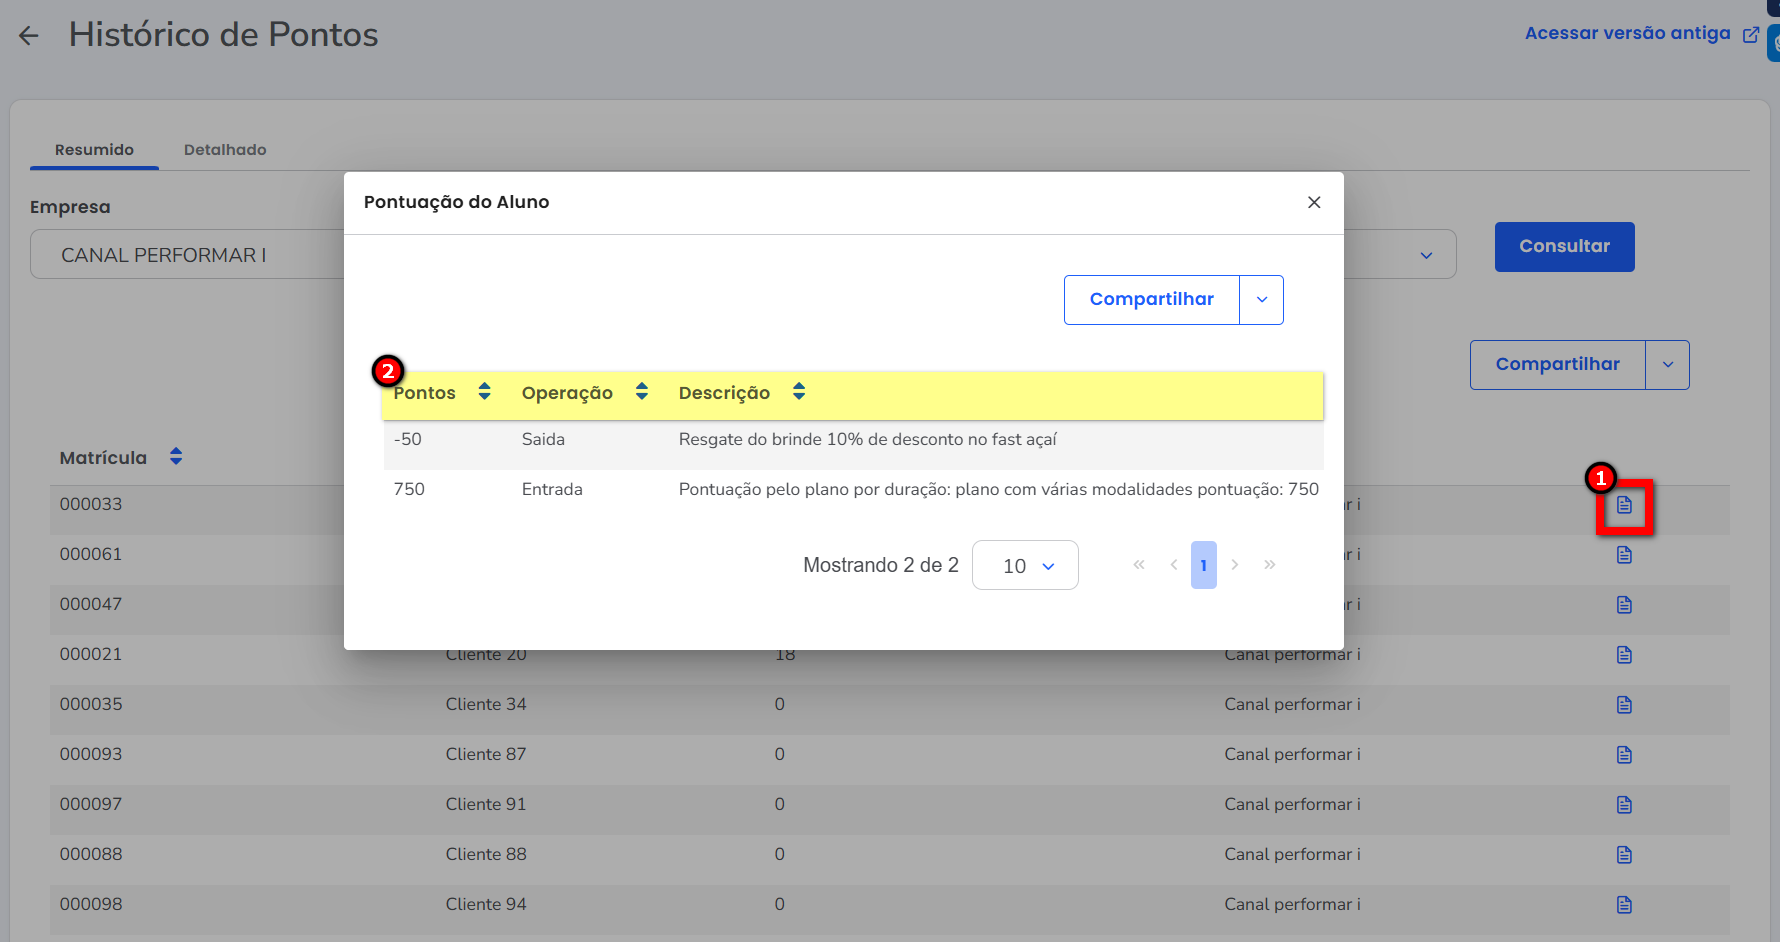Expand the modal Compartilhar dropdown arrow

[x=1261, y=300]
